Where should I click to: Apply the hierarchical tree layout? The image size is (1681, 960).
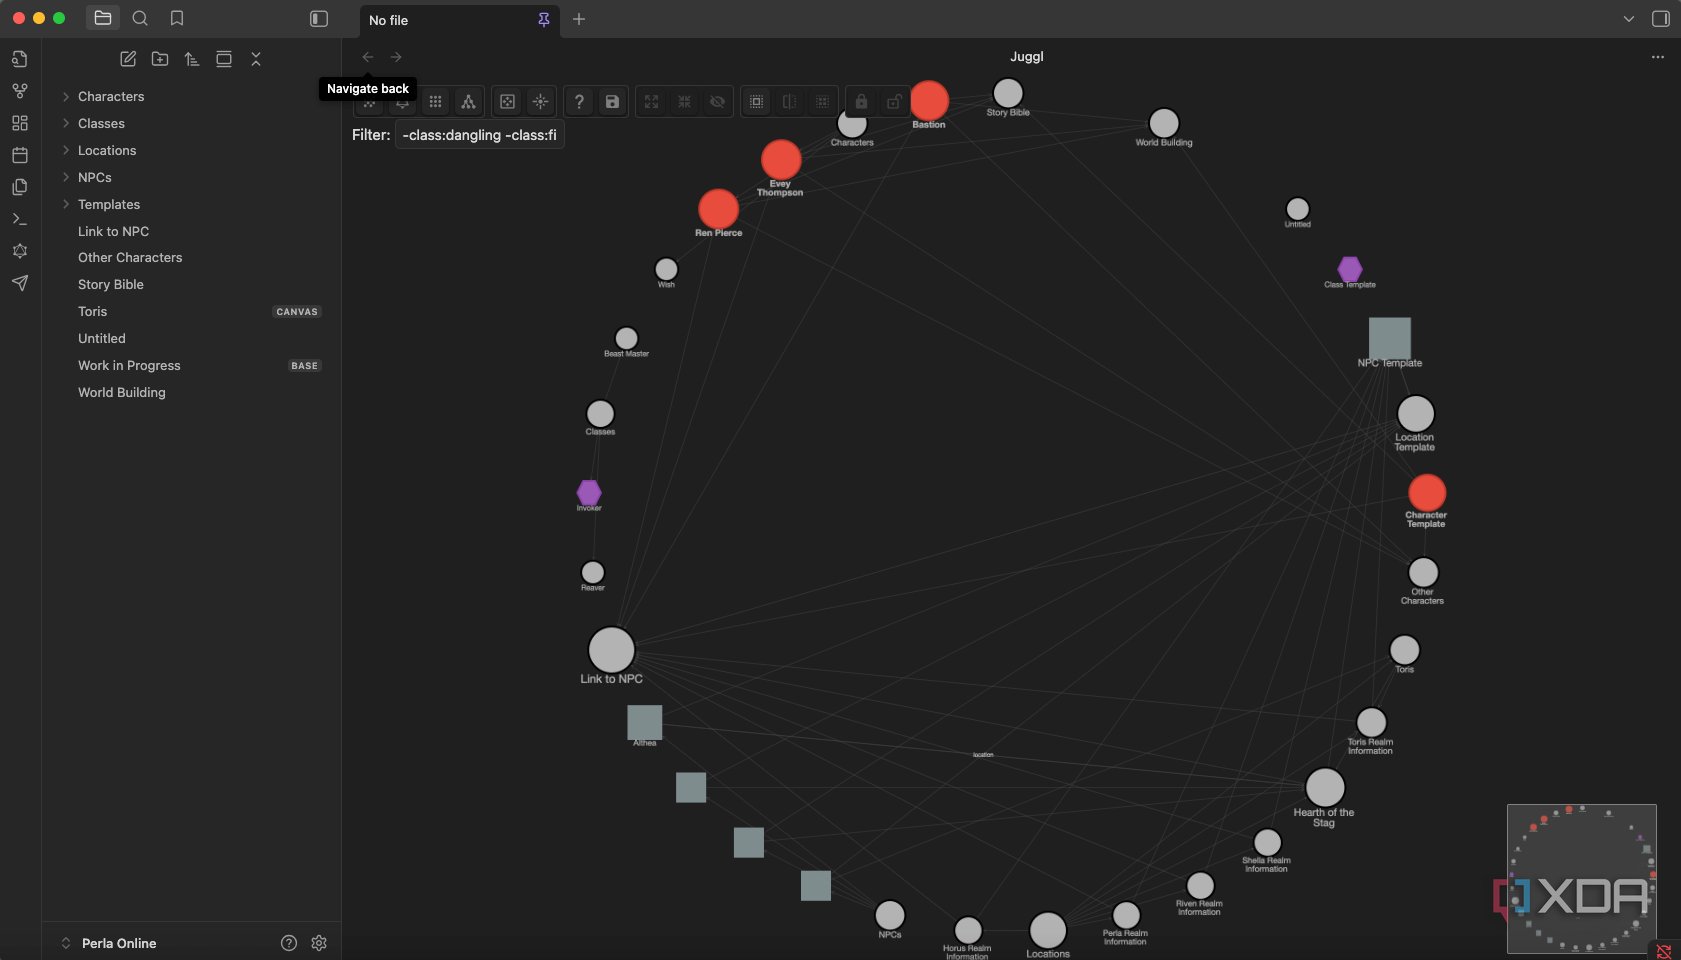pos(468,102)
